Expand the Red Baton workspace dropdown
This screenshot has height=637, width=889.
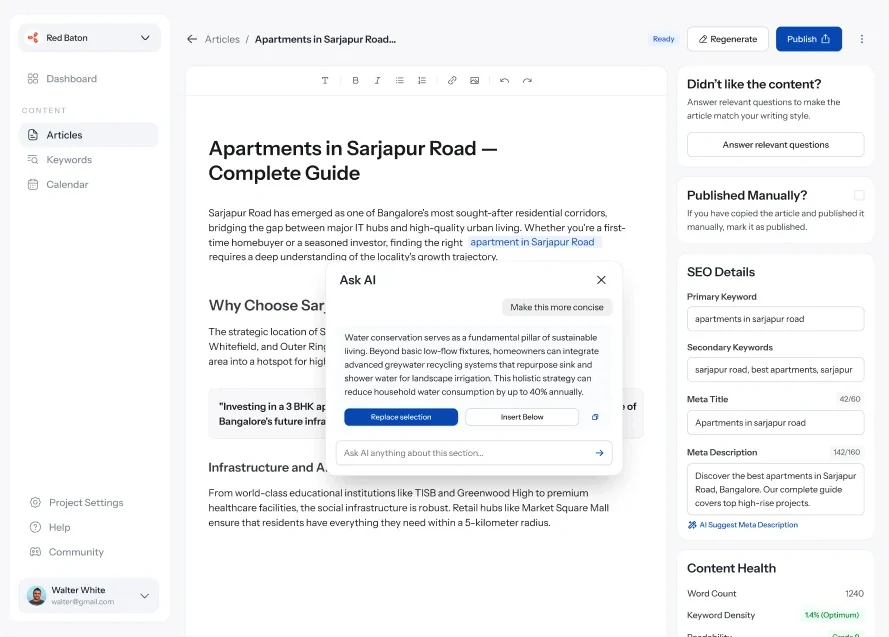coord(145,38)
